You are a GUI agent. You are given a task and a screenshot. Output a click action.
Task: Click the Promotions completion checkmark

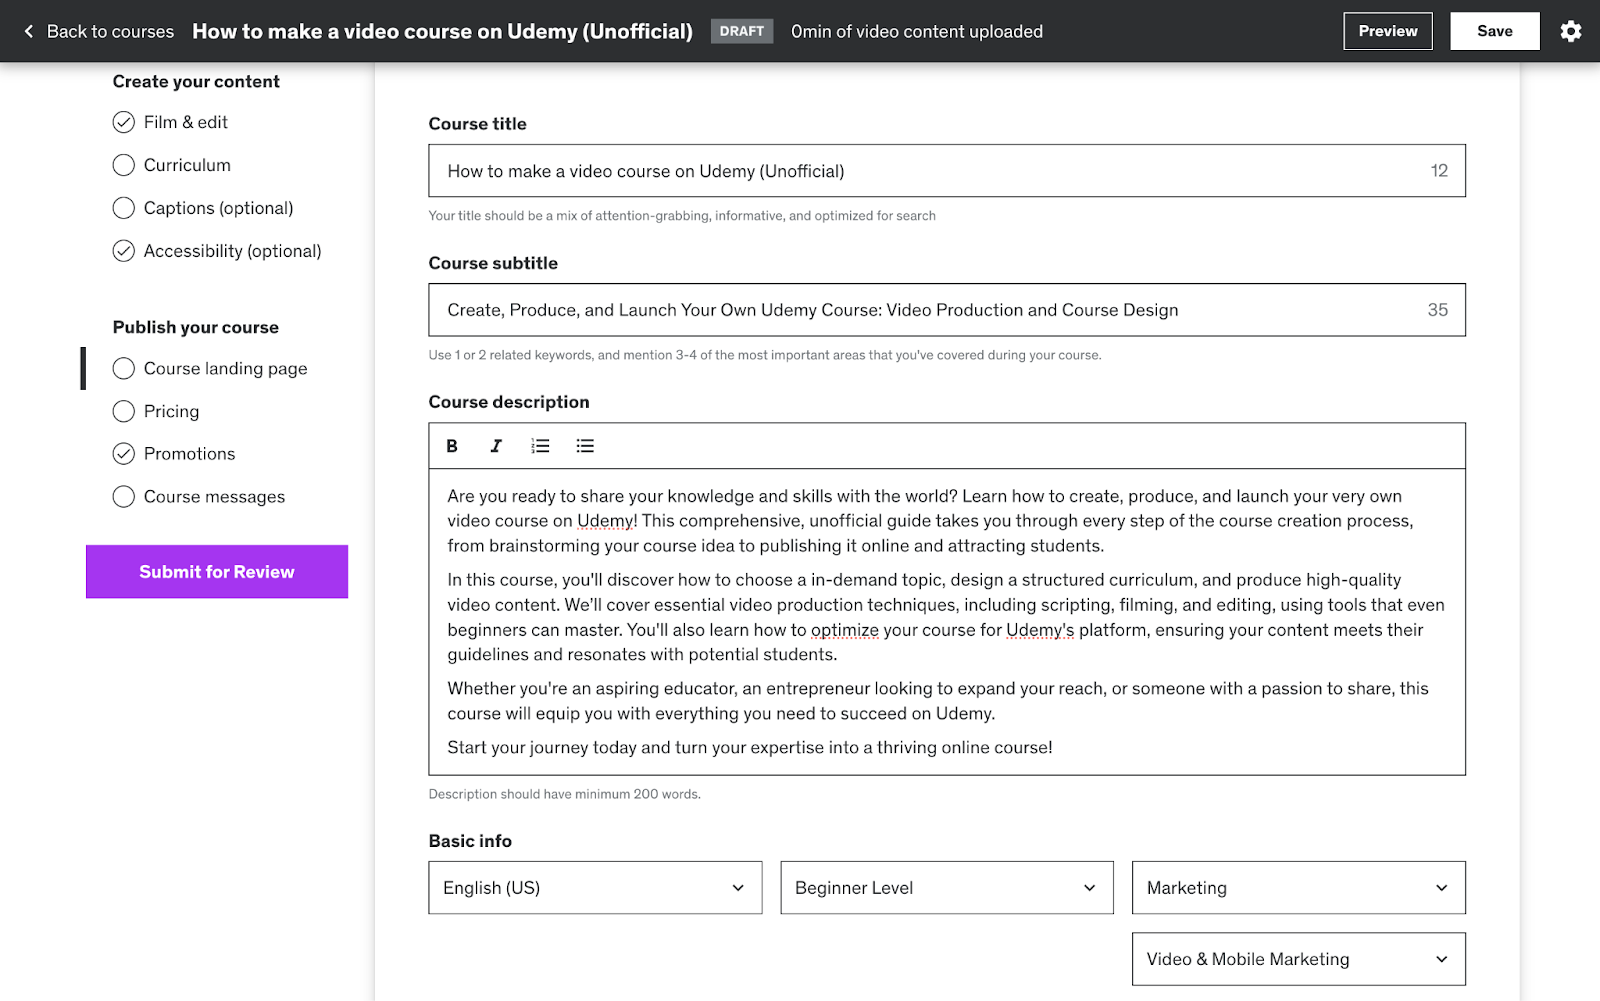click(123, 453)
